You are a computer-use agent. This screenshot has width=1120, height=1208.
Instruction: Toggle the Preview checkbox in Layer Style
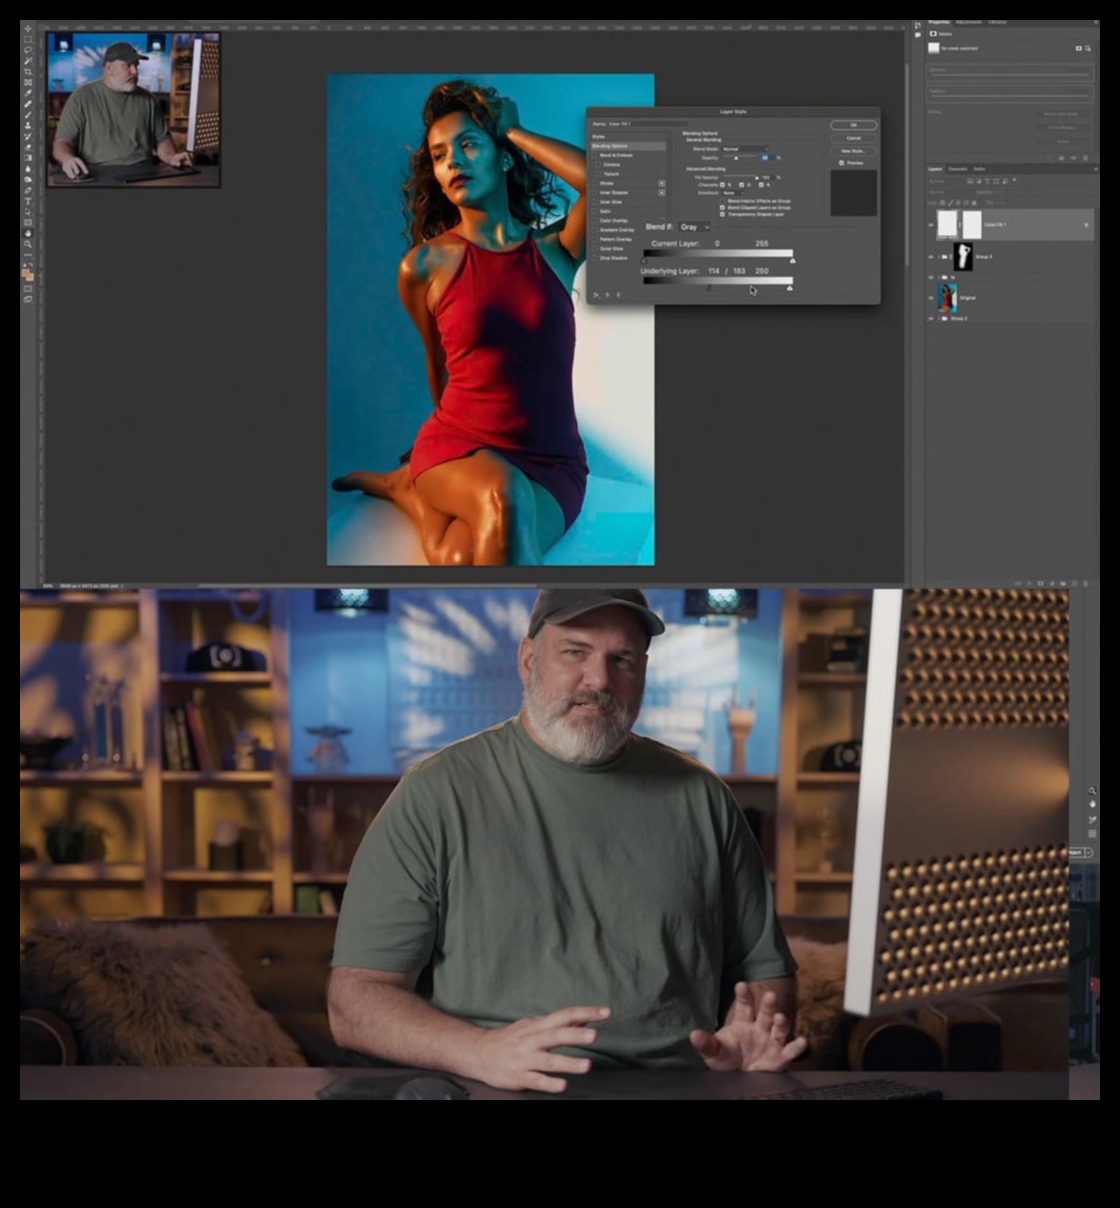pos(842,163)
